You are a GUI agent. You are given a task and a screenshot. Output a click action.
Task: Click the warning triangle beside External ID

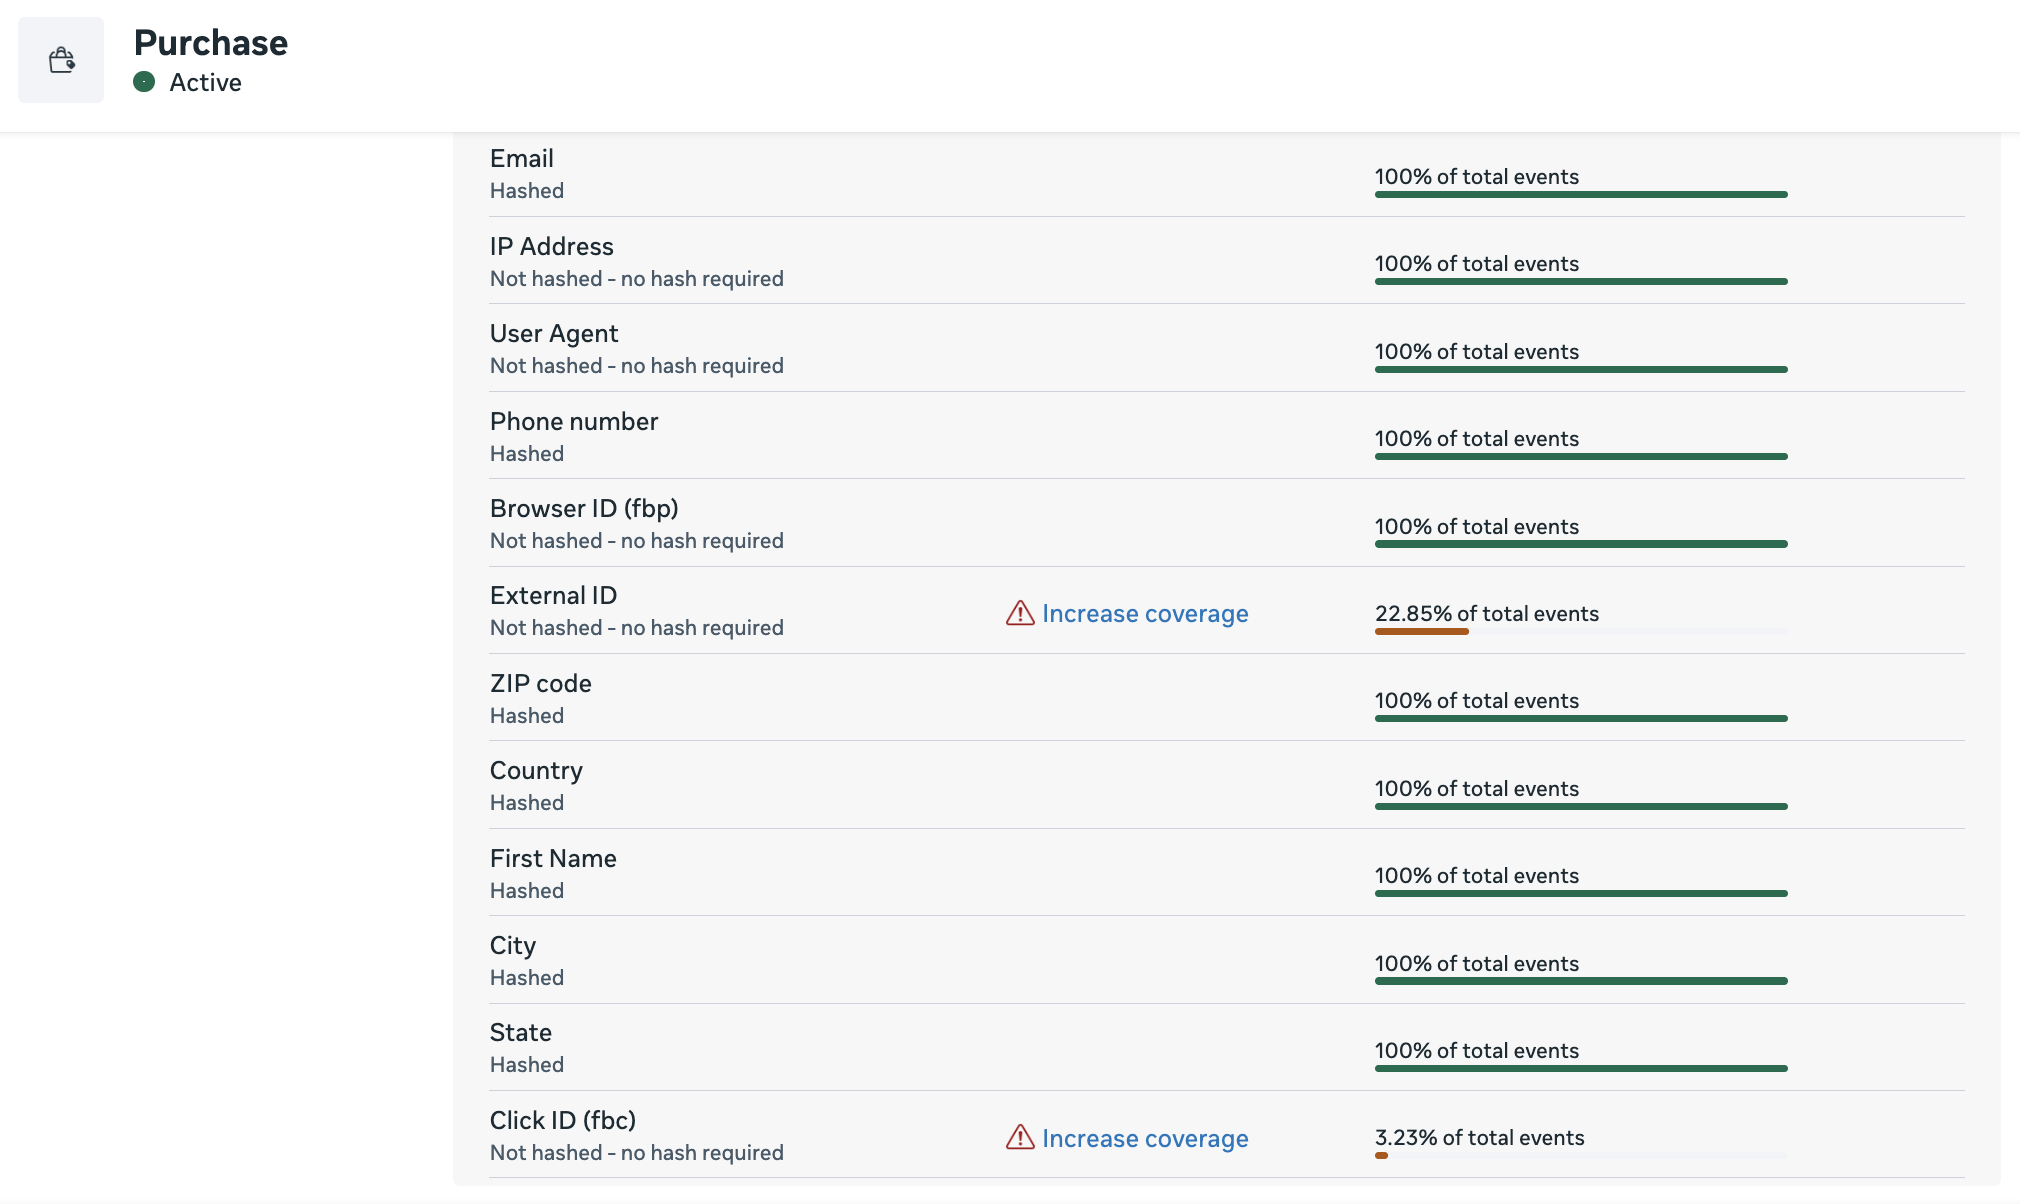tap(1017, 613)
